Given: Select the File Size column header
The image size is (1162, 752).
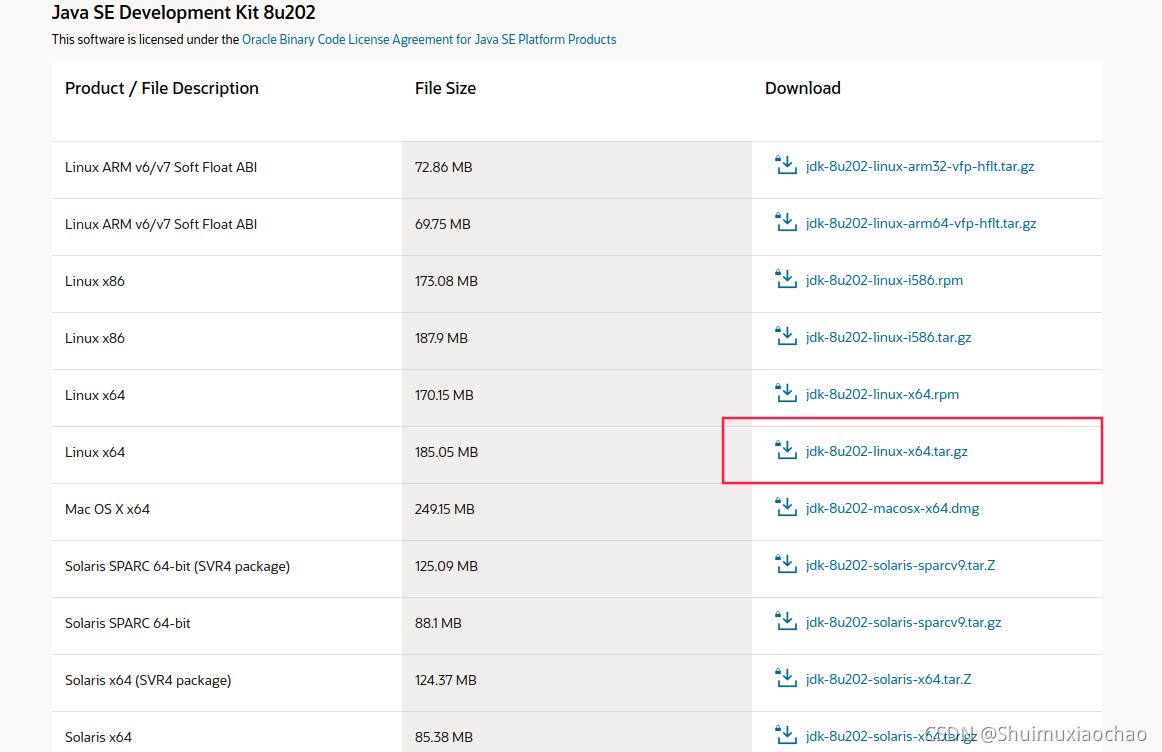Looking at the screenshot, I should coord(445,88).
